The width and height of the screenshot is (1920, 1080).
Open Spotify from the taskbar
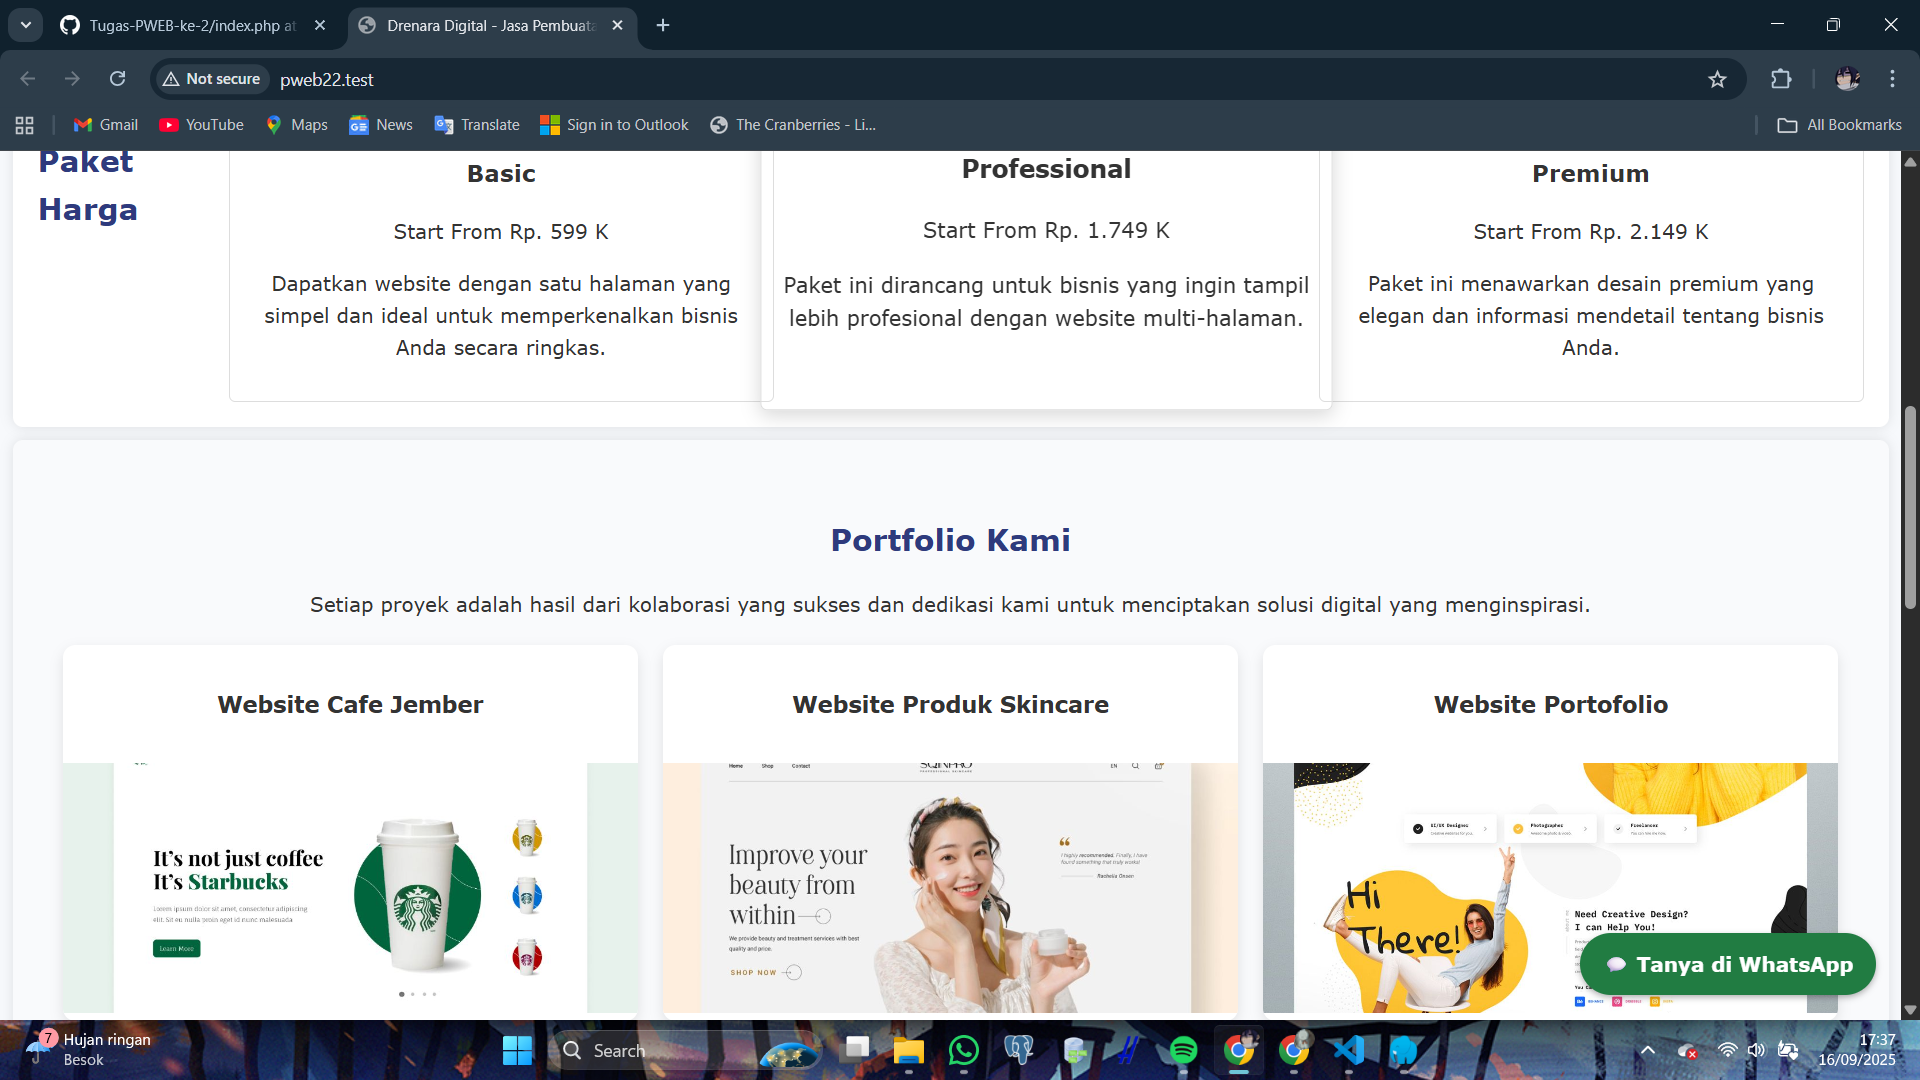point(1183,1050)
